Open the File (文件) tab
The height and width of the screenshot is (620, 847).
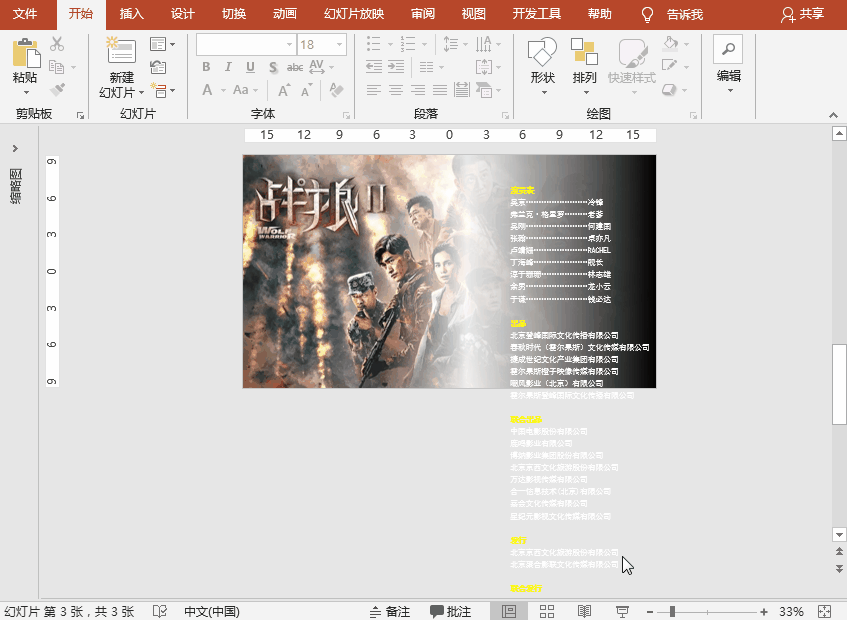pos(25,14)
